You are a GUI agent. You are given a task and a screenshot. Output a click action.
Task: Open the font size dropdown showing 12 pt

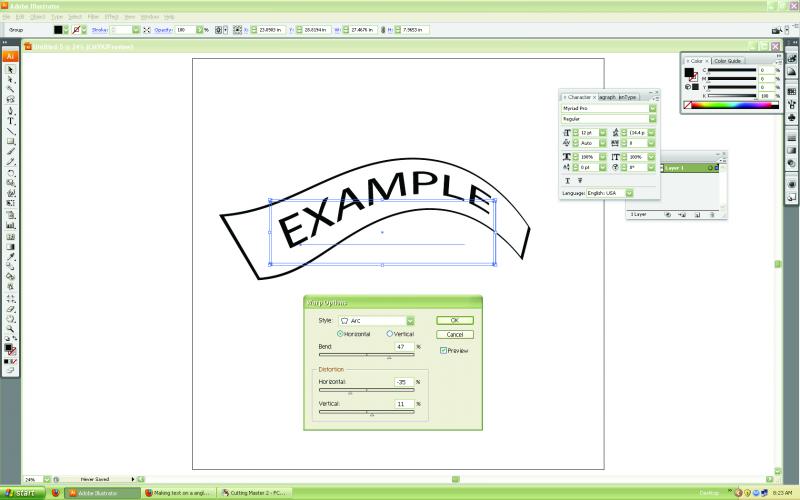603,133
